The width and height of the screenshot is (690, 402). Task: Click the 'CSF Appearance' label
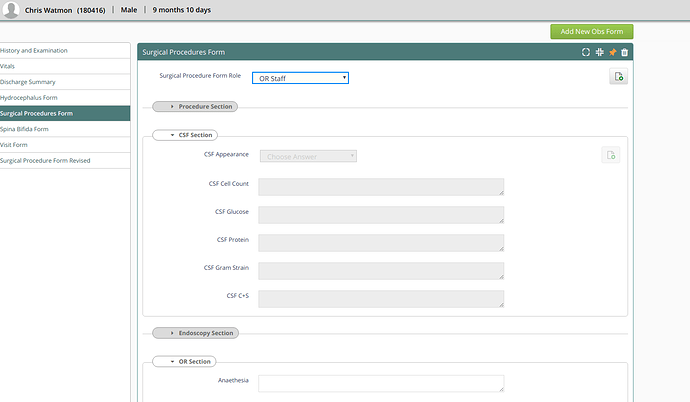point(226,154)
